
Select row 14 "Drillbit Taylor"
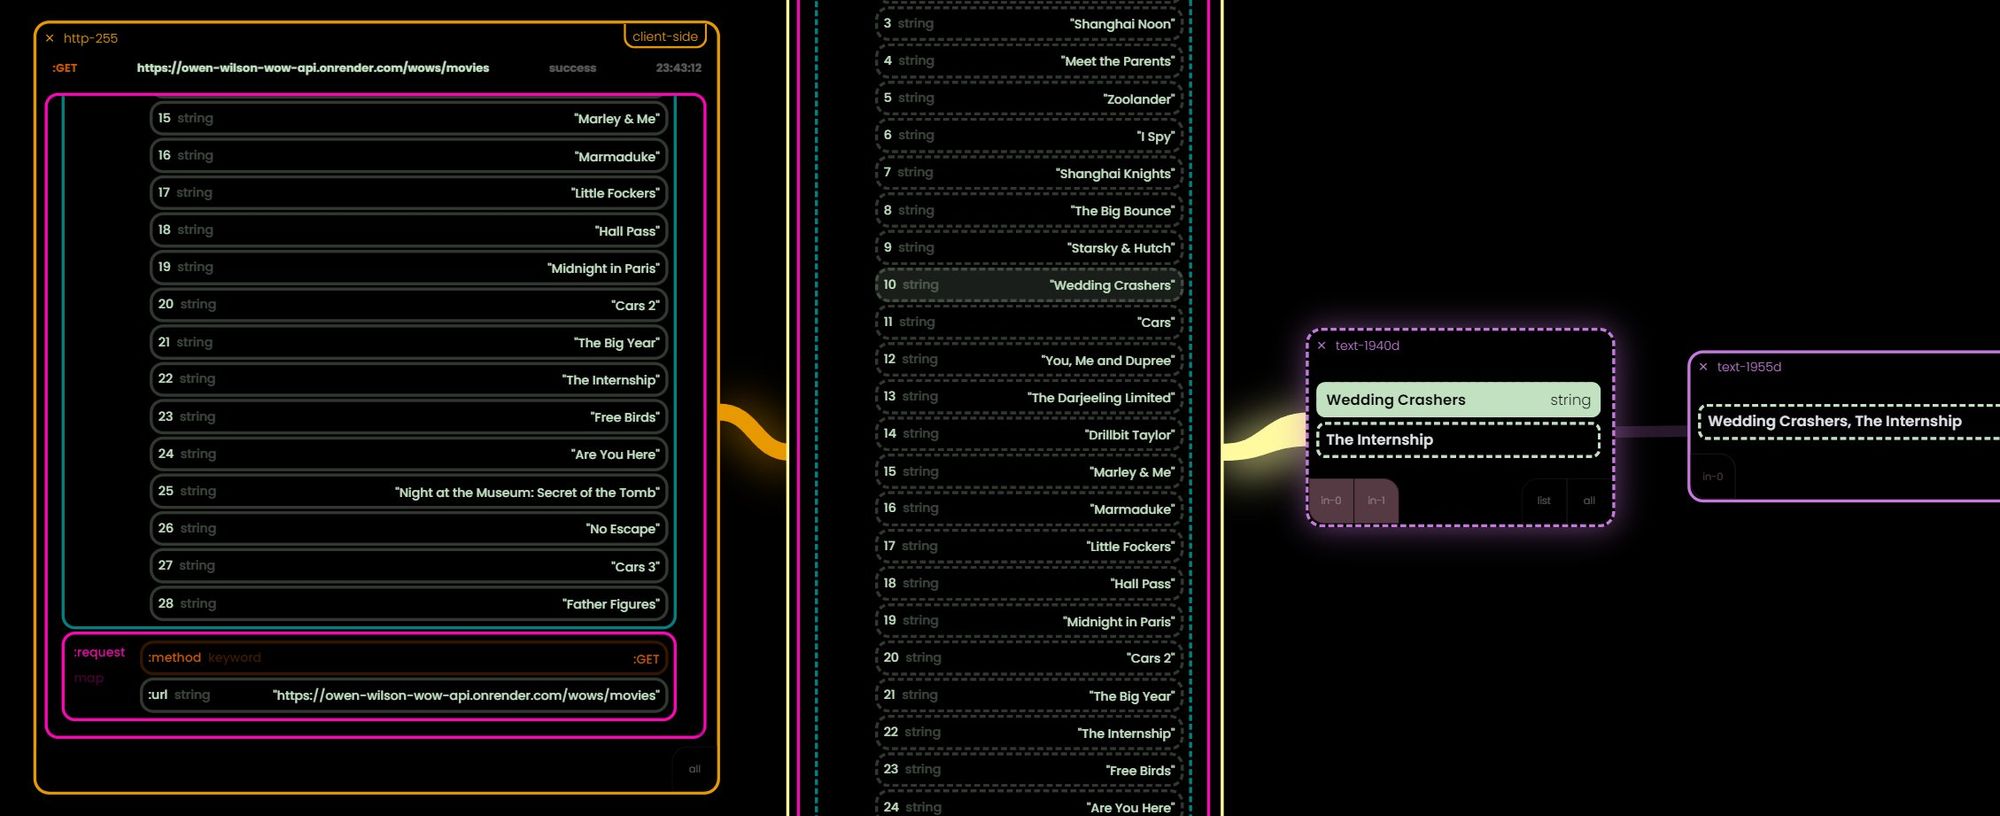point(1029,434)
